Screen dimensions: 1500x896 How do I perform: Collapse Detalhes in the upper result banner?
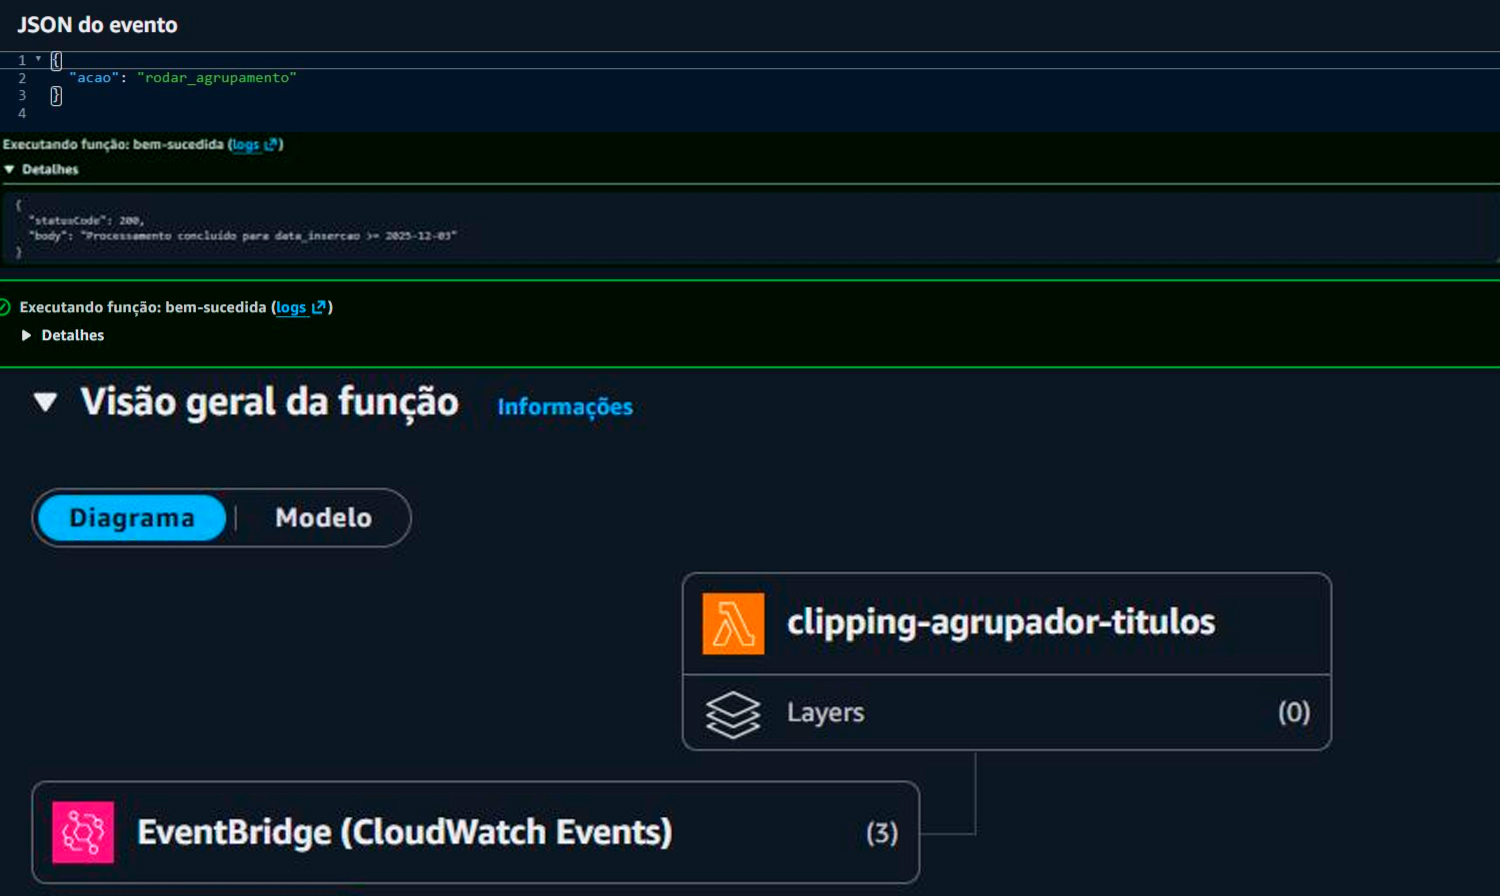(x=41, y=169)
